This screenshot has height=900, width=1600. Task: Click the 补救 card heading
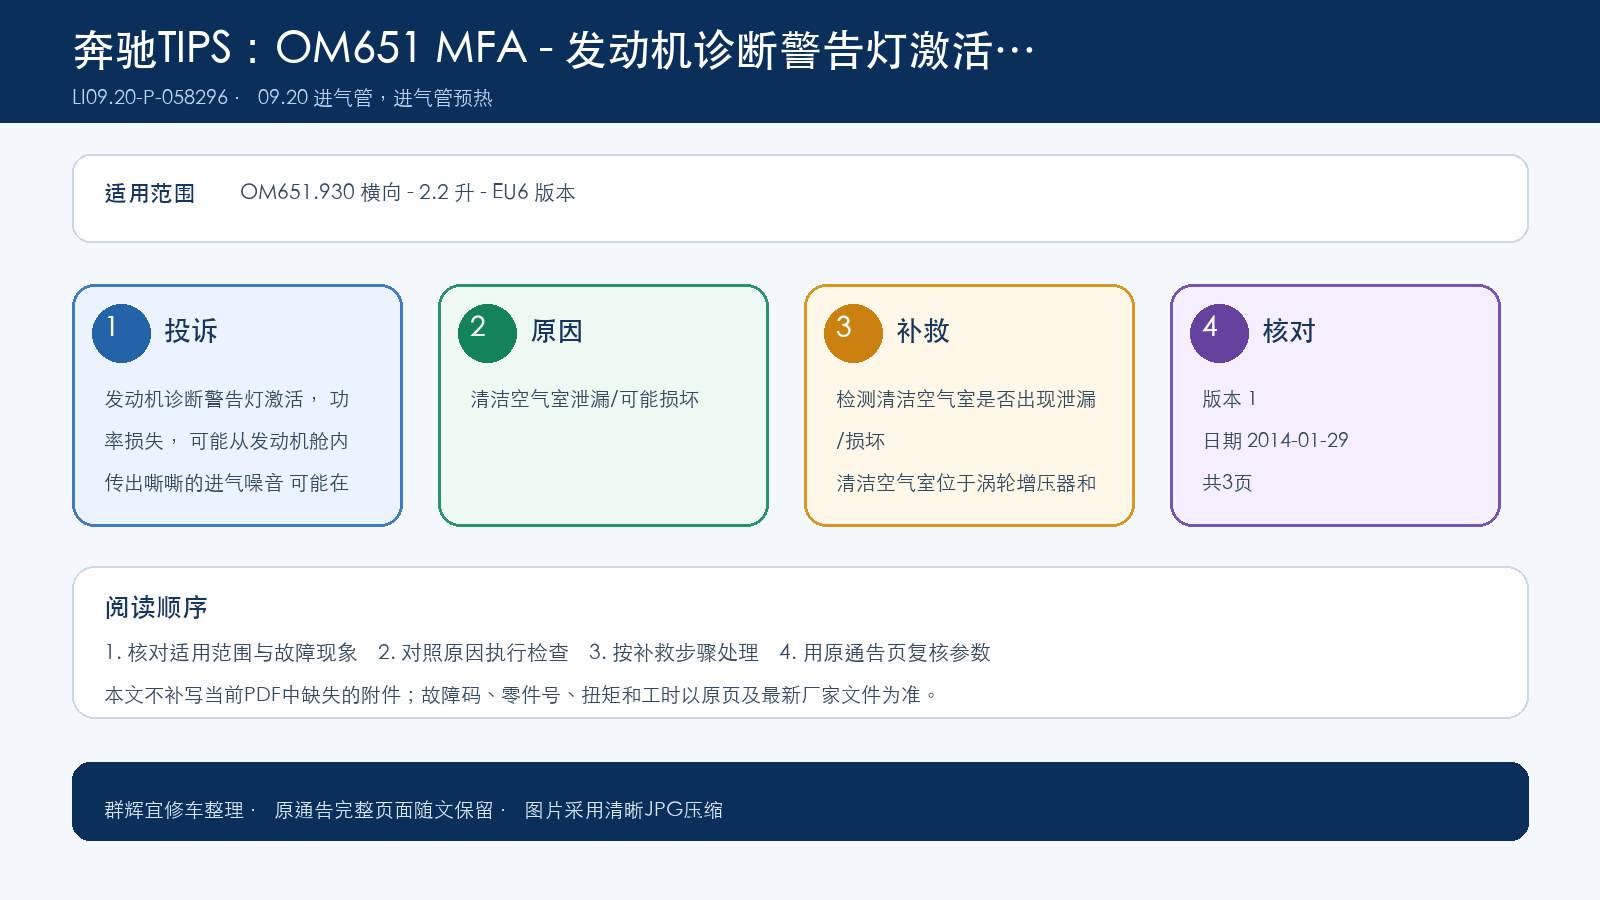pos(923,331)
